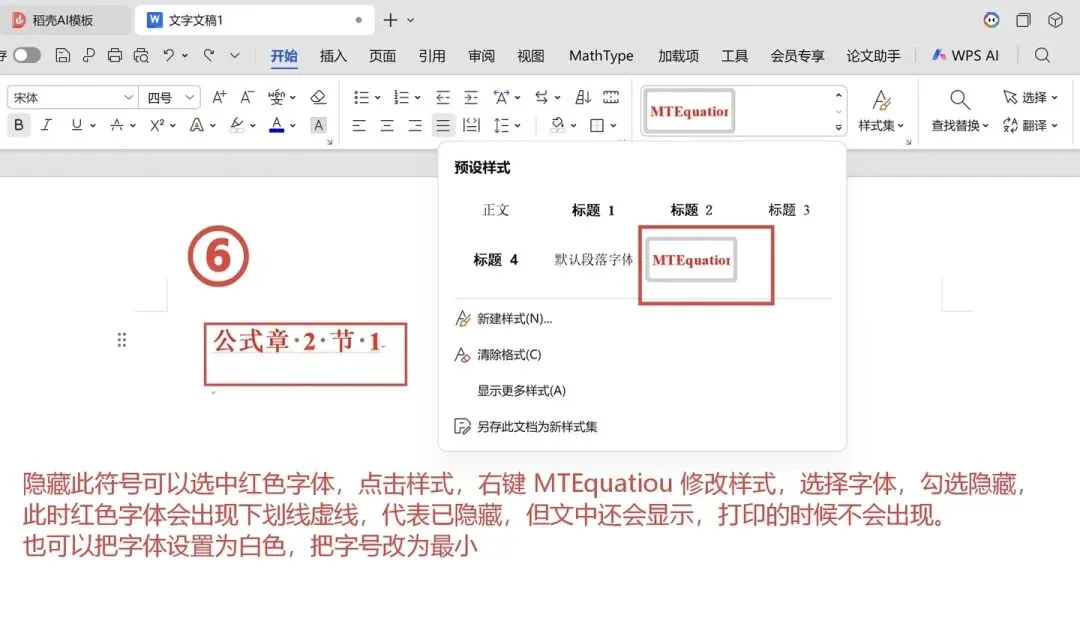Open Print Preview icon

(x=141, y=56)
